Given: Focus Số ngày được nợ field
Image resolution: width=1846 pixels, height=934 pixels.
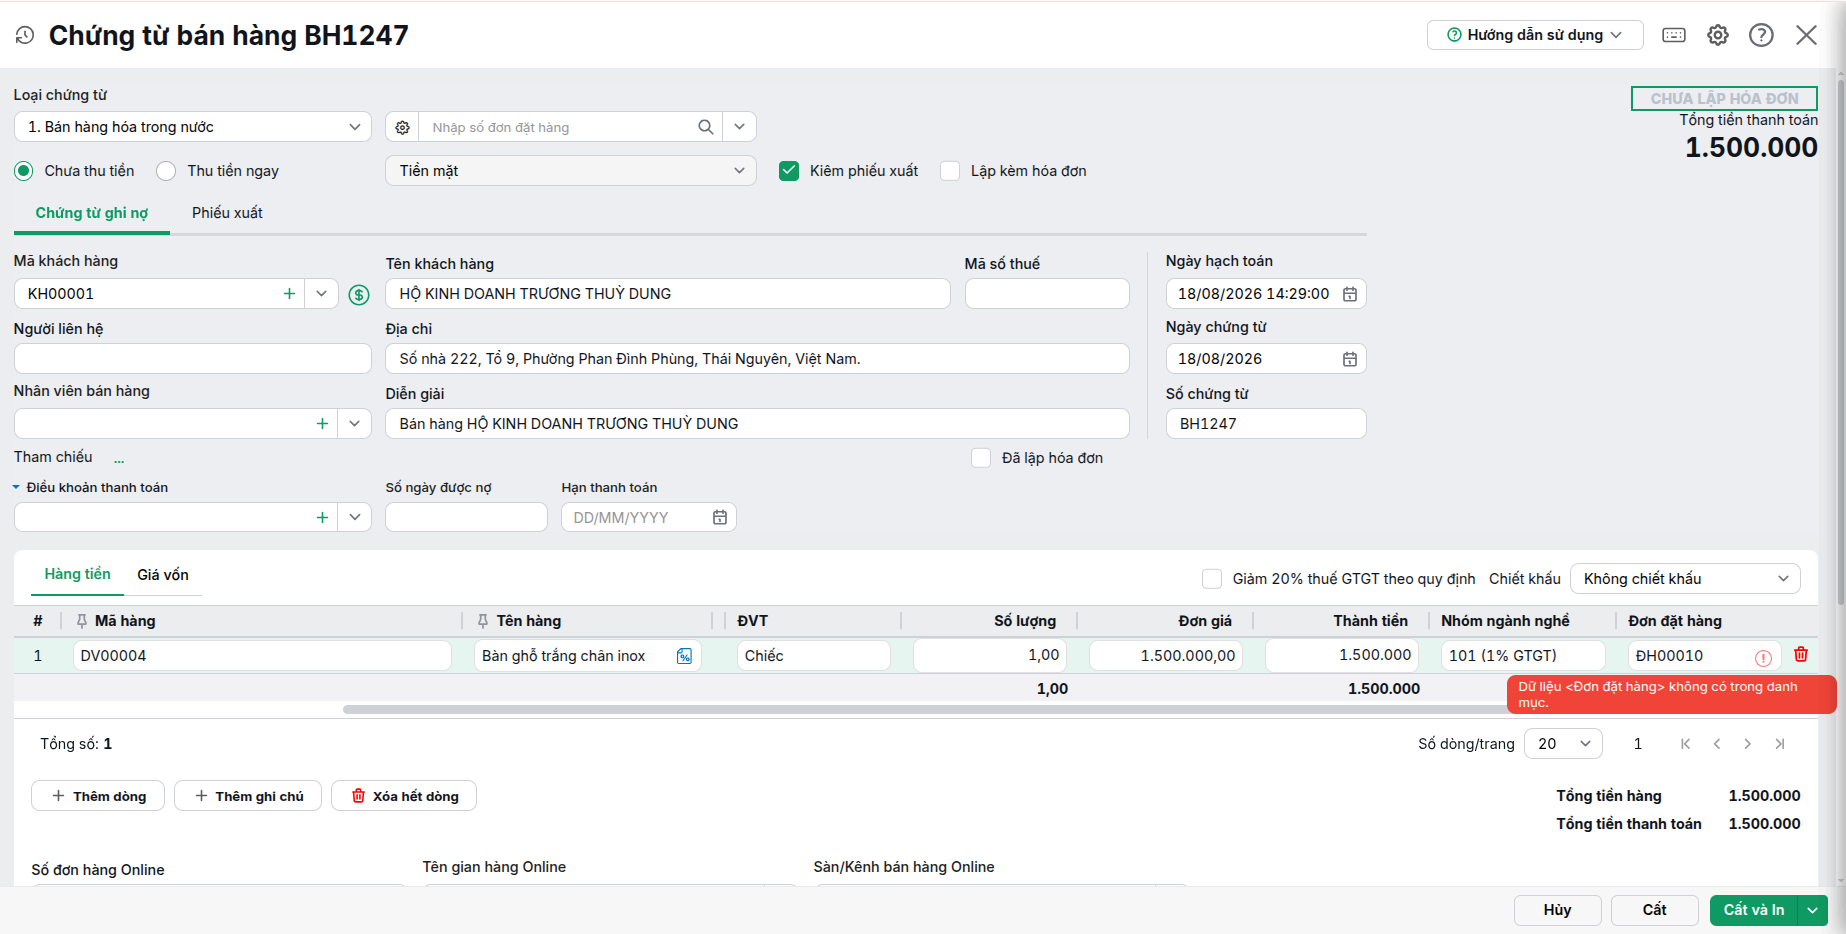Looking at the screenshot, I should pyautogui.click(x=466, y=518).
